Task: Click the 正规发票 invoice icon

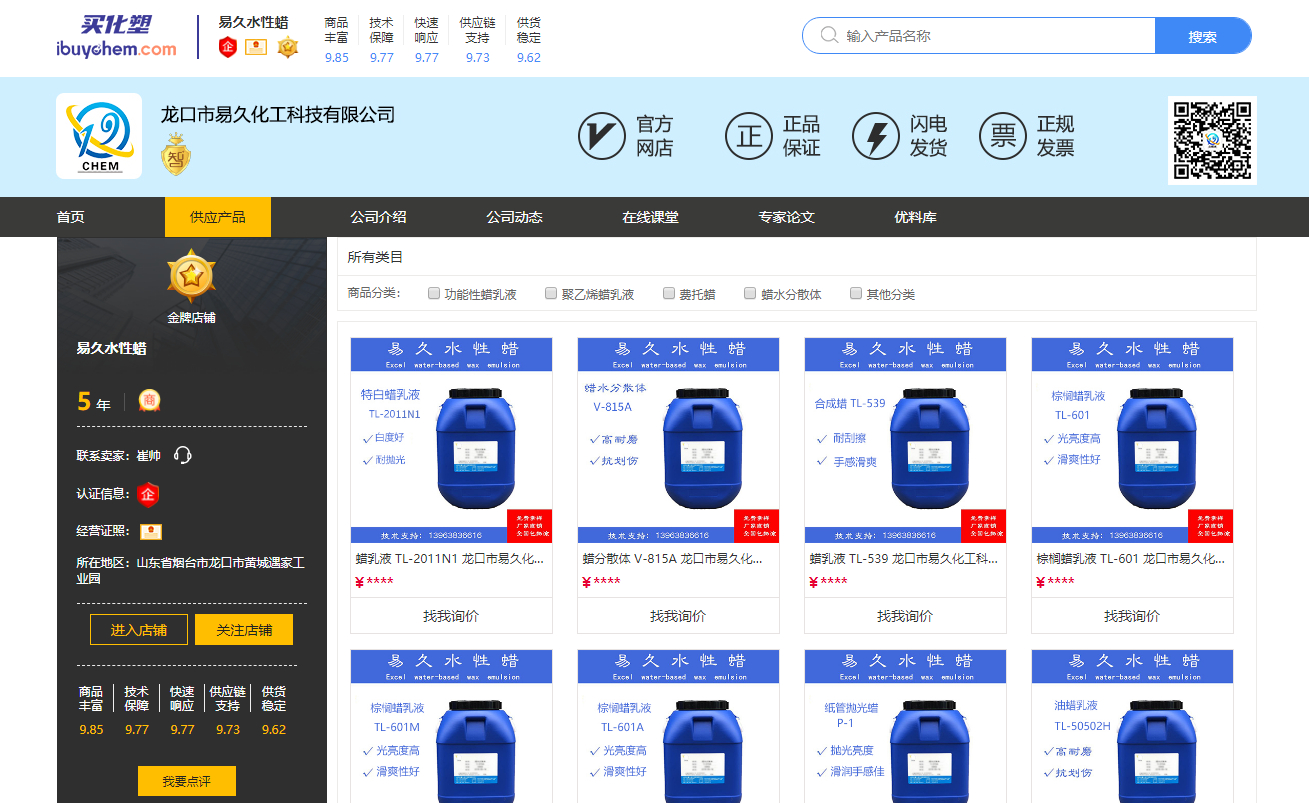Action: click(1002, 136)
